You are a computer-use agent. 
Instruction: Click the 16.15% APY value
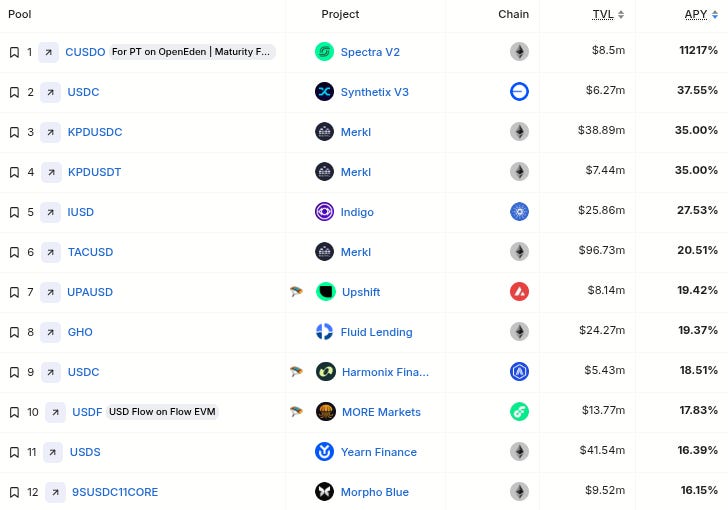point(699,490)
